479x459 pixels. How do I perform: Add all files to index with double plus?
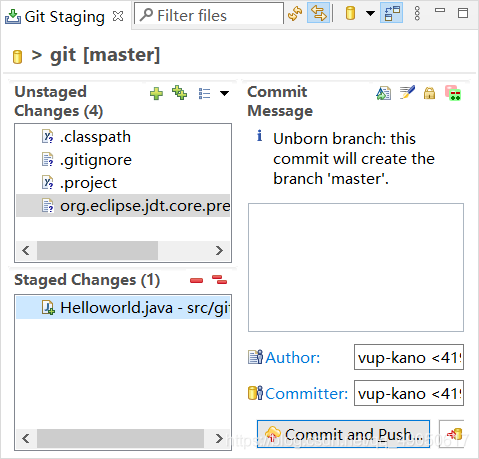point(180,93)
